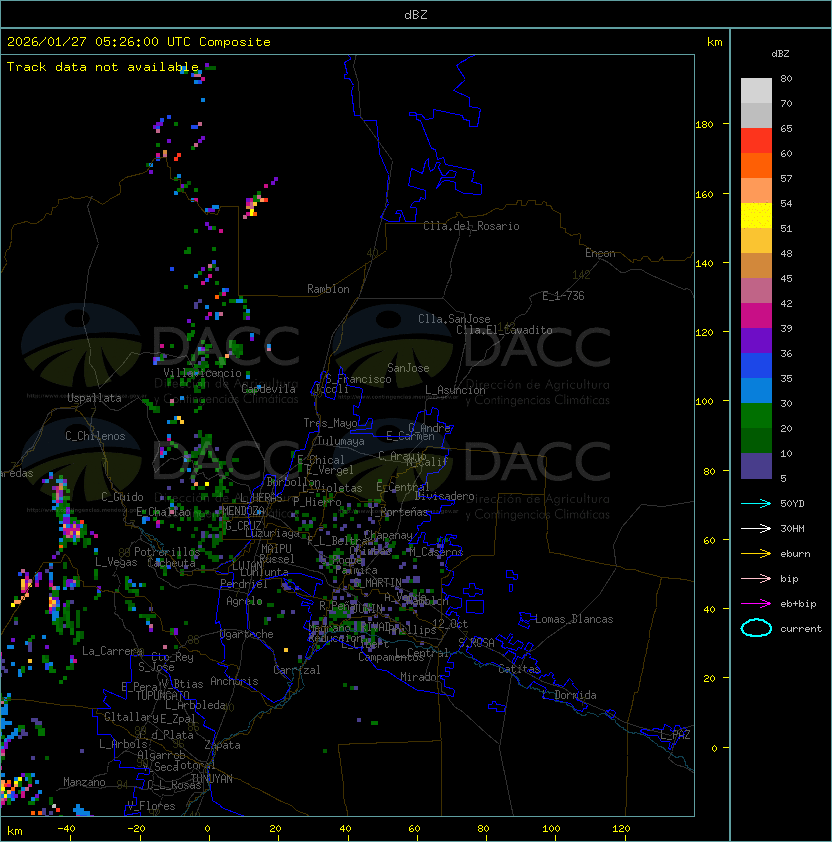Pick the magenta 39-42 dBZ legend swatch
The height and width of the screenshot is (842, 832).
[756, 316]
